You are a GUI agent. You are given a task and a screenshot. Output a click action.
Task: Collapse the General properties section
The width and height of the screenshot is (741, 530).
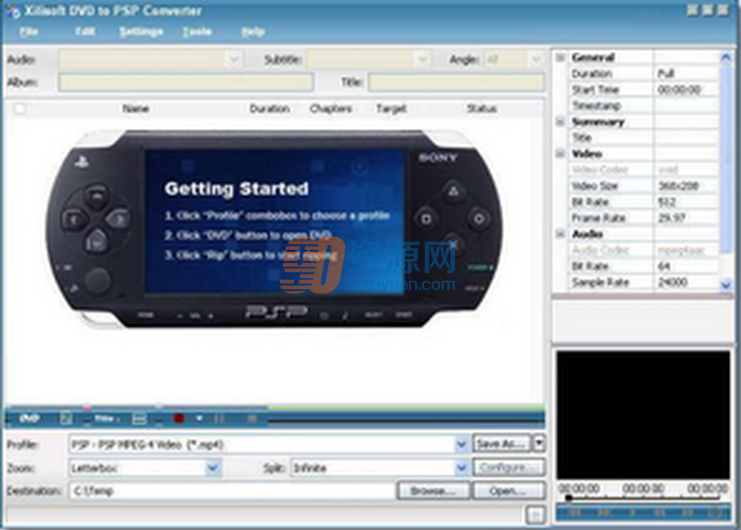tap(560, 58)
